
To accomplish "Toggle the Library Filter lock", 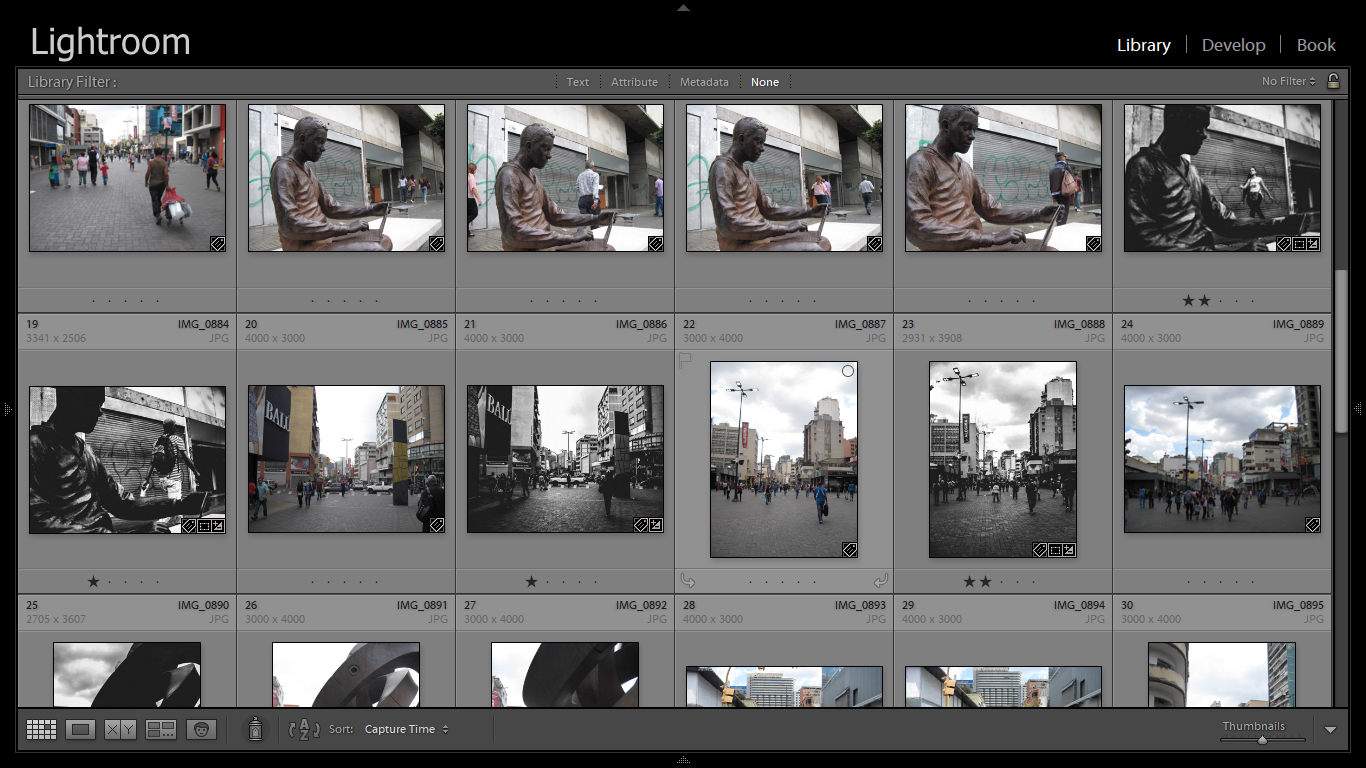I will 1333,82.
